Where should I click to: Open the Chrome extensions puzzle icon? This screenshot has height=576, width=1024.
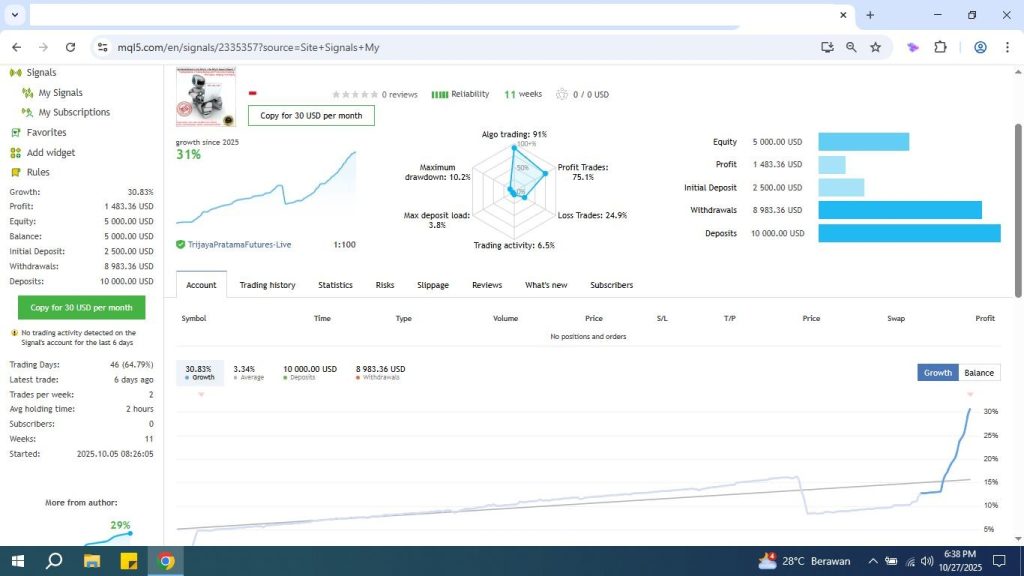tap(940, 47)
